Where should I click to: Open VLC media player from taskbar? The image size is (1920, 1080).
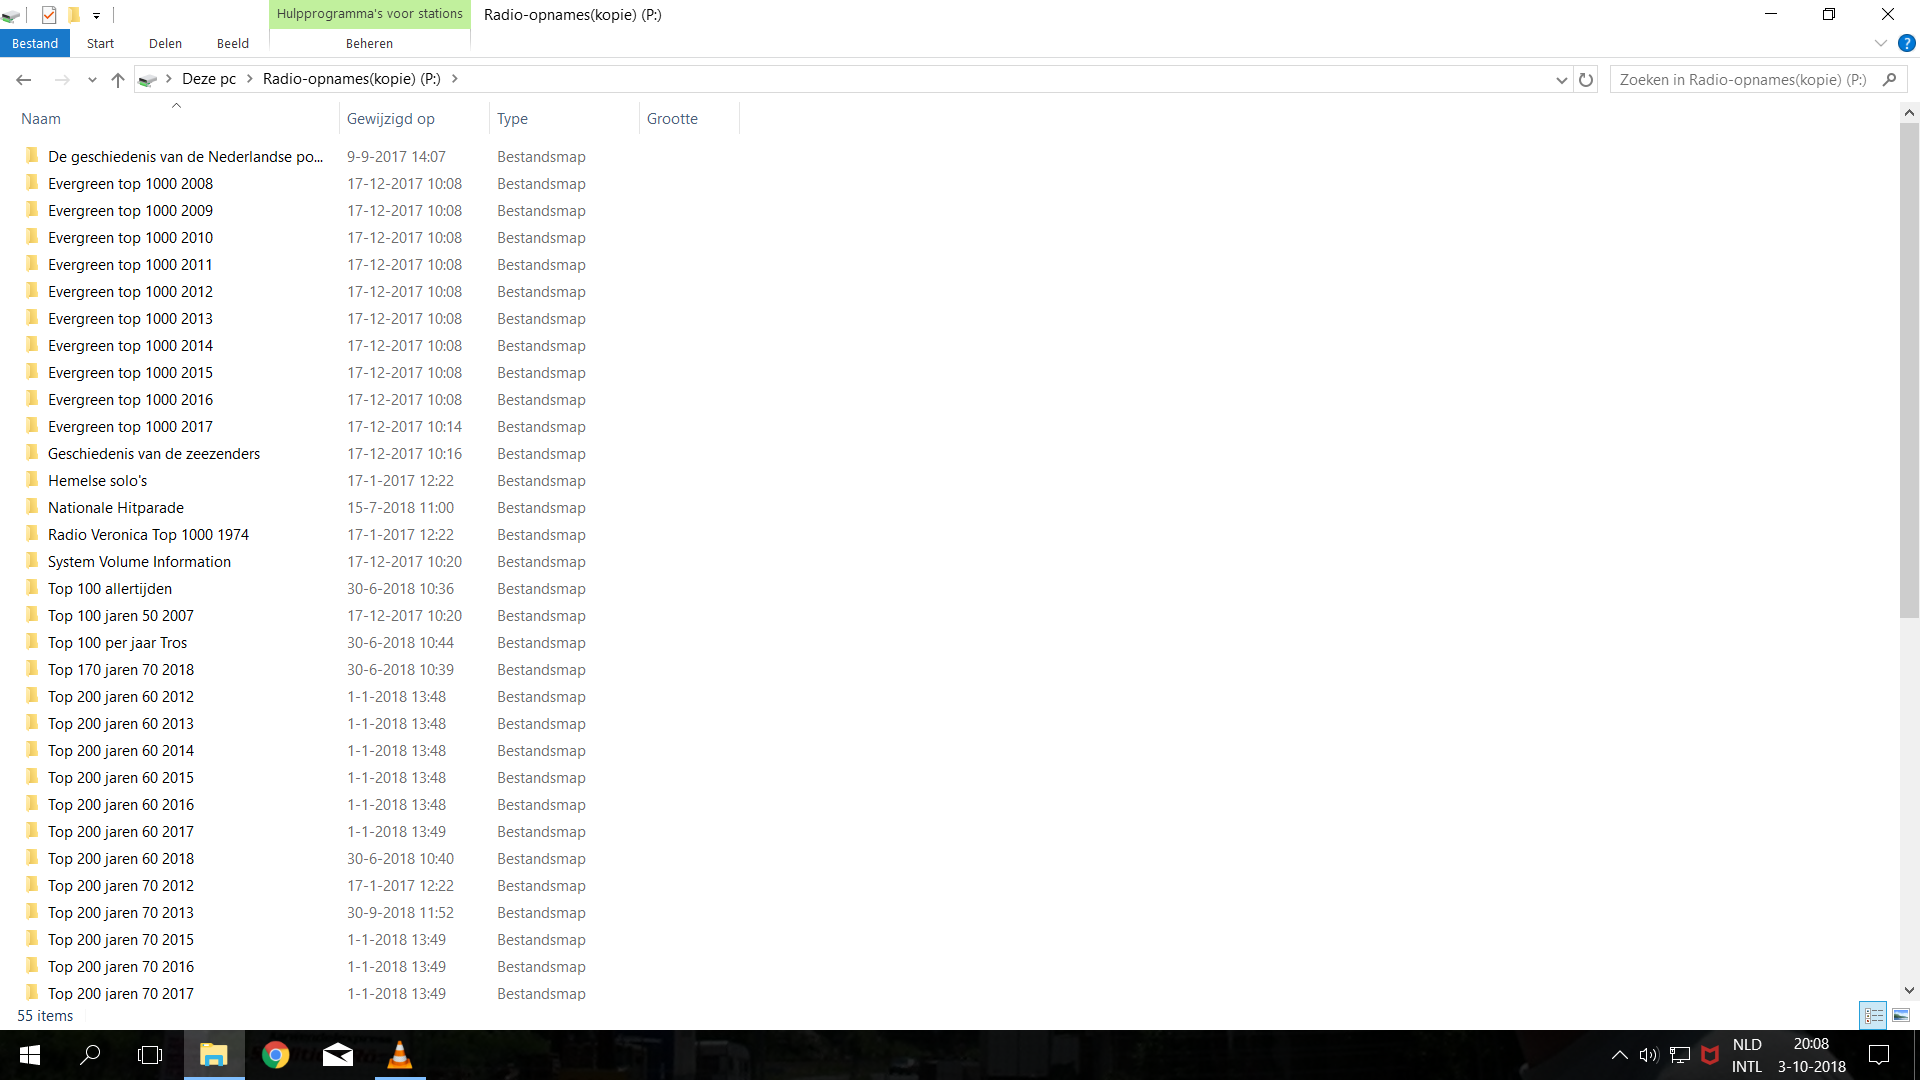tap(400, 1055)
